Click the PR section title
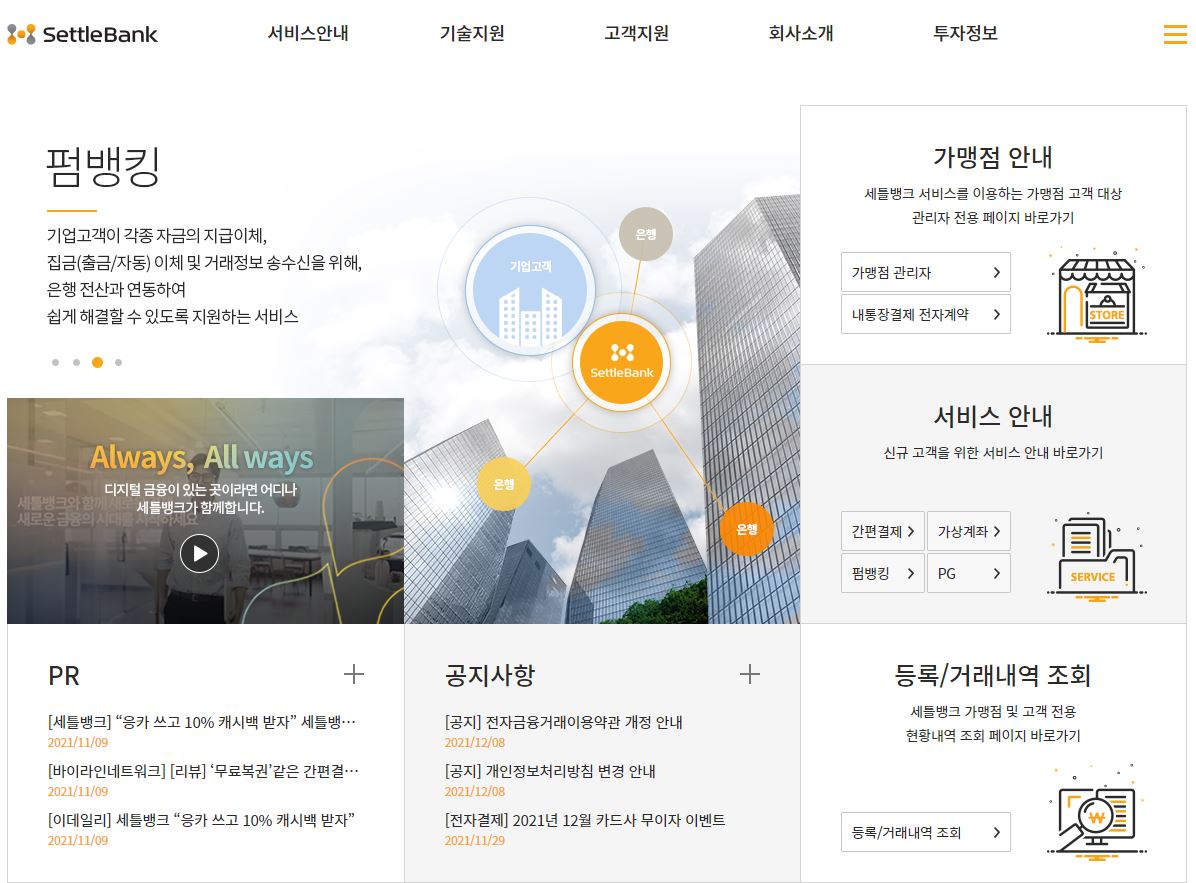1196x883 pixels. coord(64,676)
